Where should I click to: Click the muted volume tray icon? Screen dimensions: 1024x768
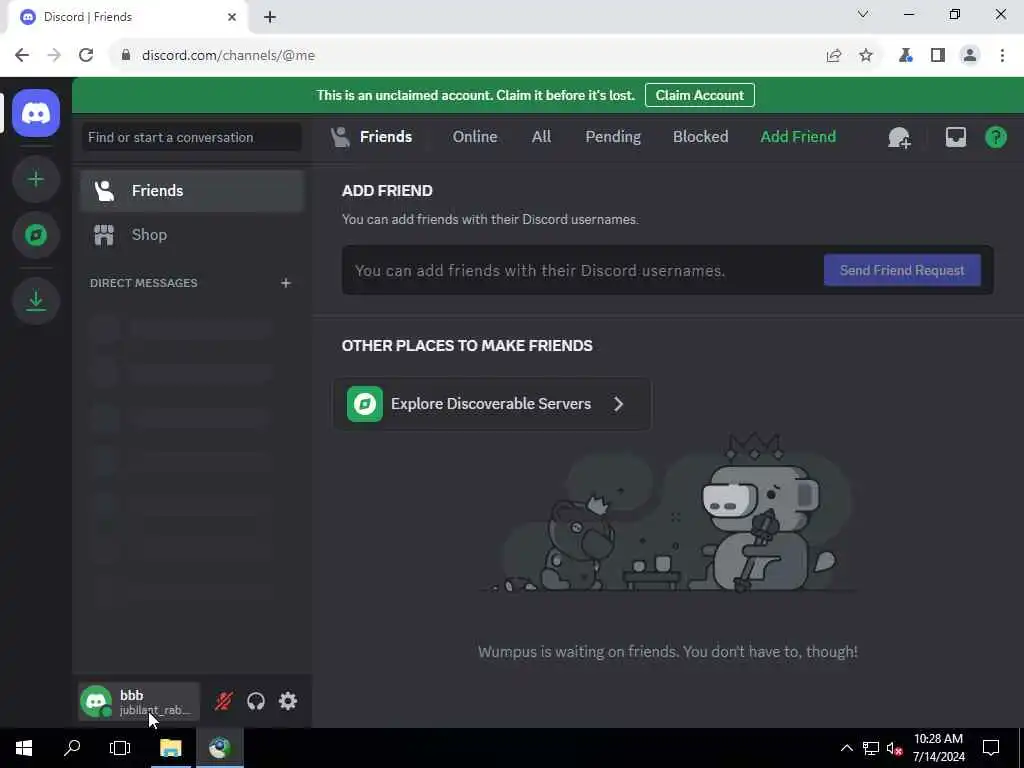click(x=894, y=748)
